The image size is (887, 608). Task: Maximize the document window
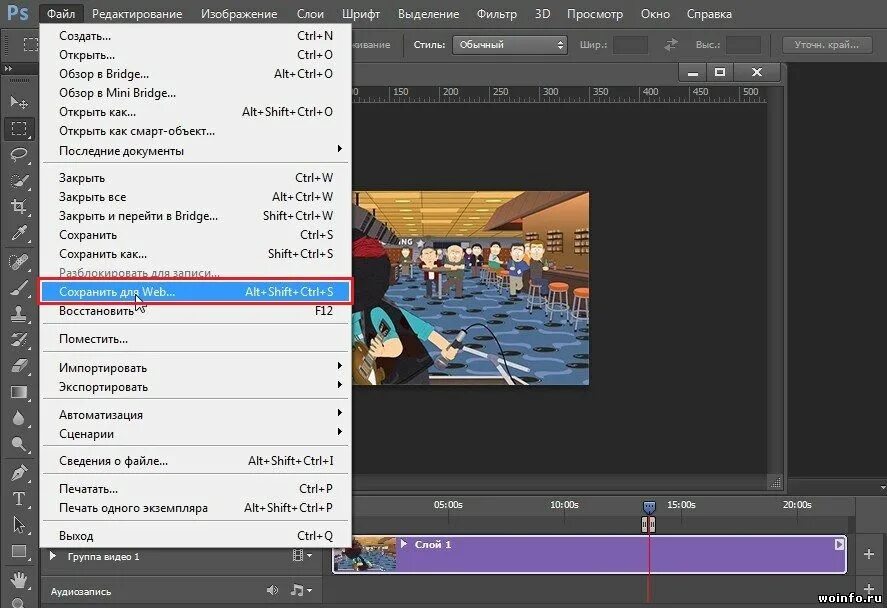[720, 72]
